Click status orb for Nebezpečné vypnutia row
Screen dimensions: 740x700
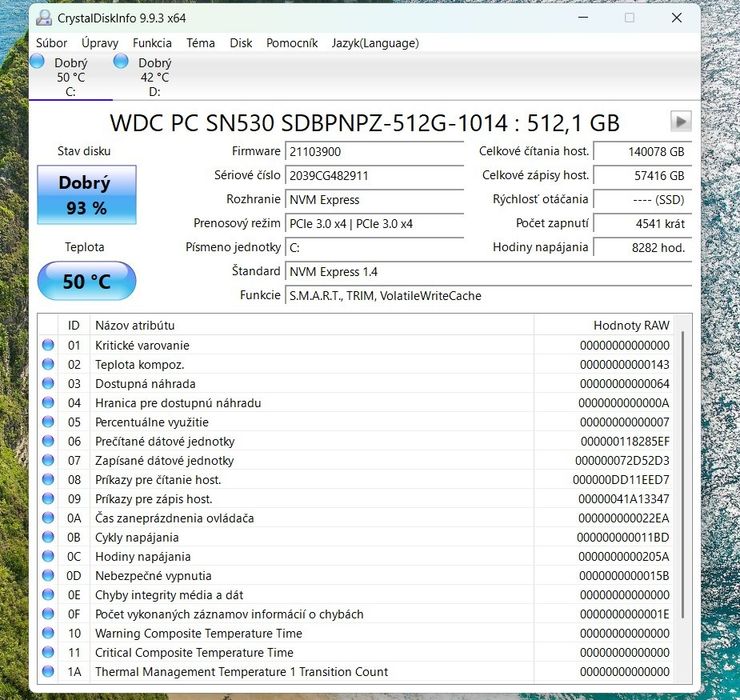click(x=48, y=575)
